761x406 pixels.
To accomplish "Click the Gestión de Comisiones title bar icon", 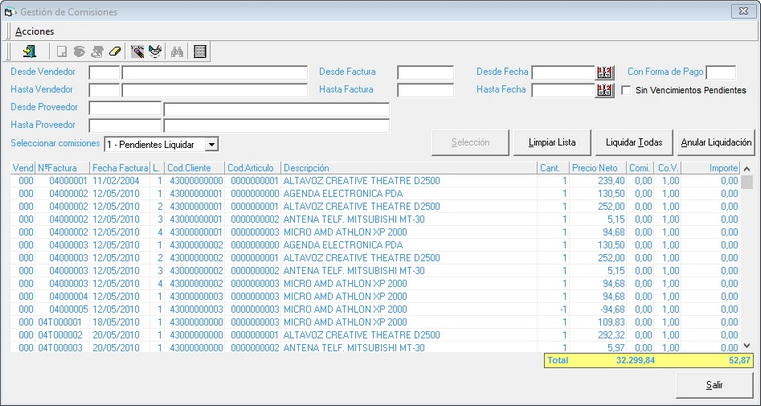I will pos(9,12).
